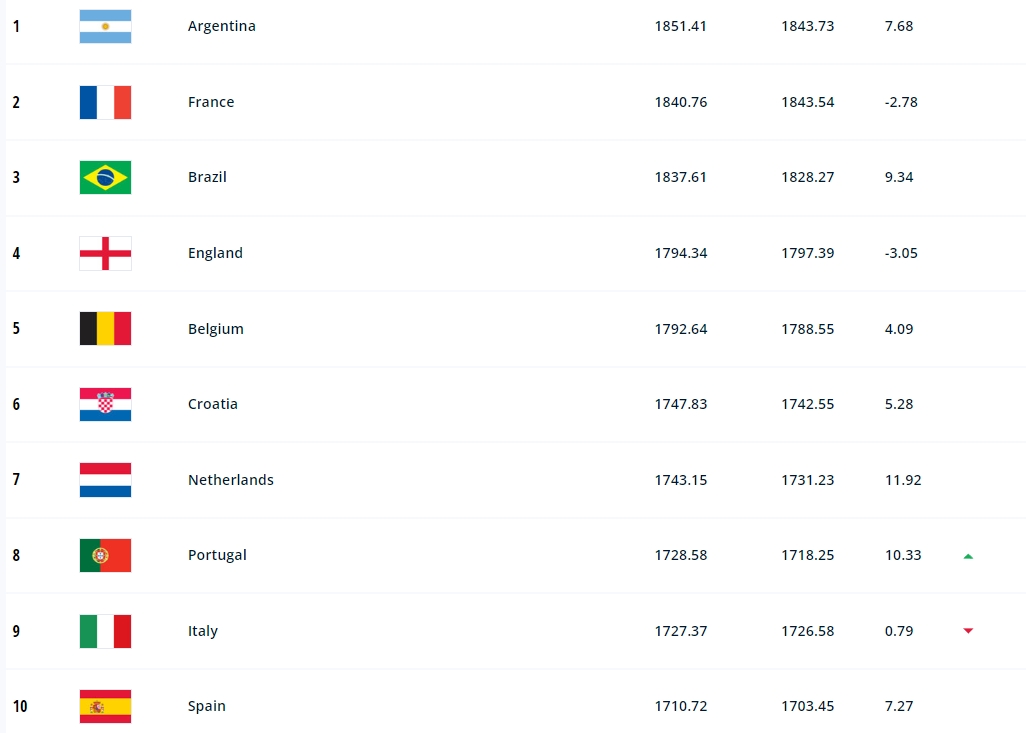Click the Portugal flag icon
Viewport: 1026px width, 733px height.
pyautogui.click(x=105, y=556)
